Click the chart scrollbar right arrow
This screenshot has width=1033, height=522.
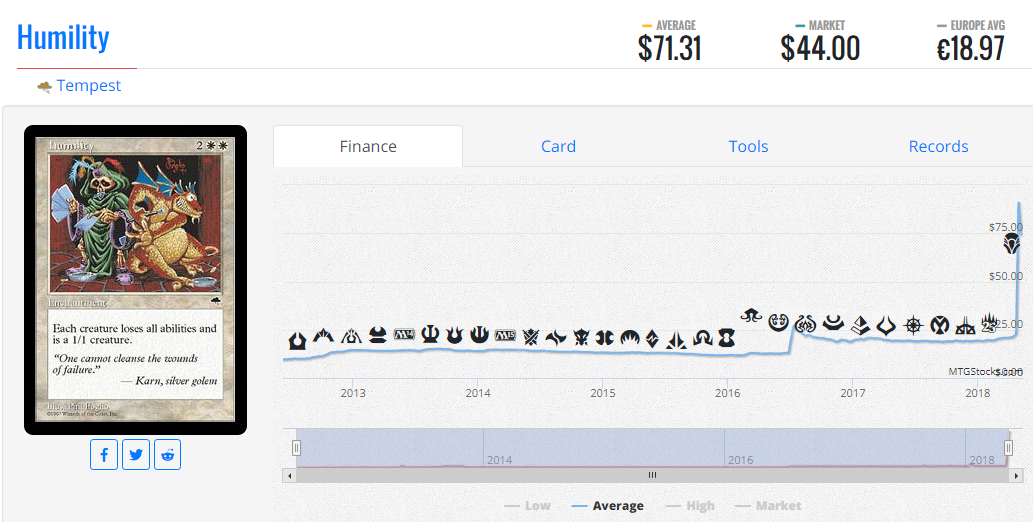pos(1016,475)
